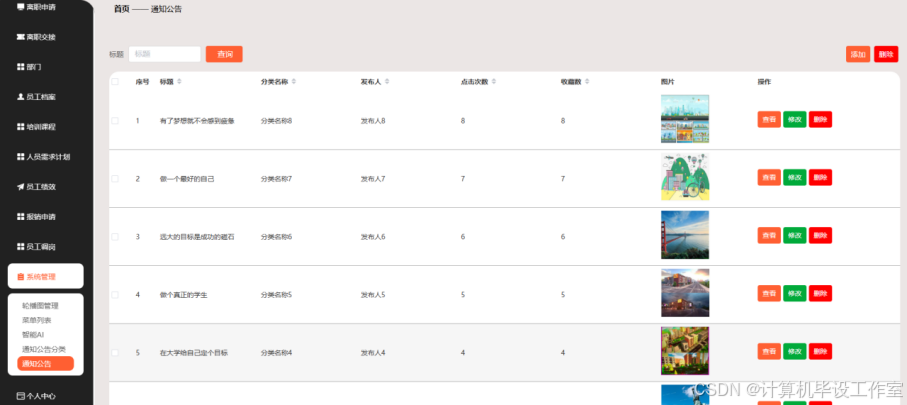Click 修改 in 做个真正的学生 row
907x405 pixels.
795,293
